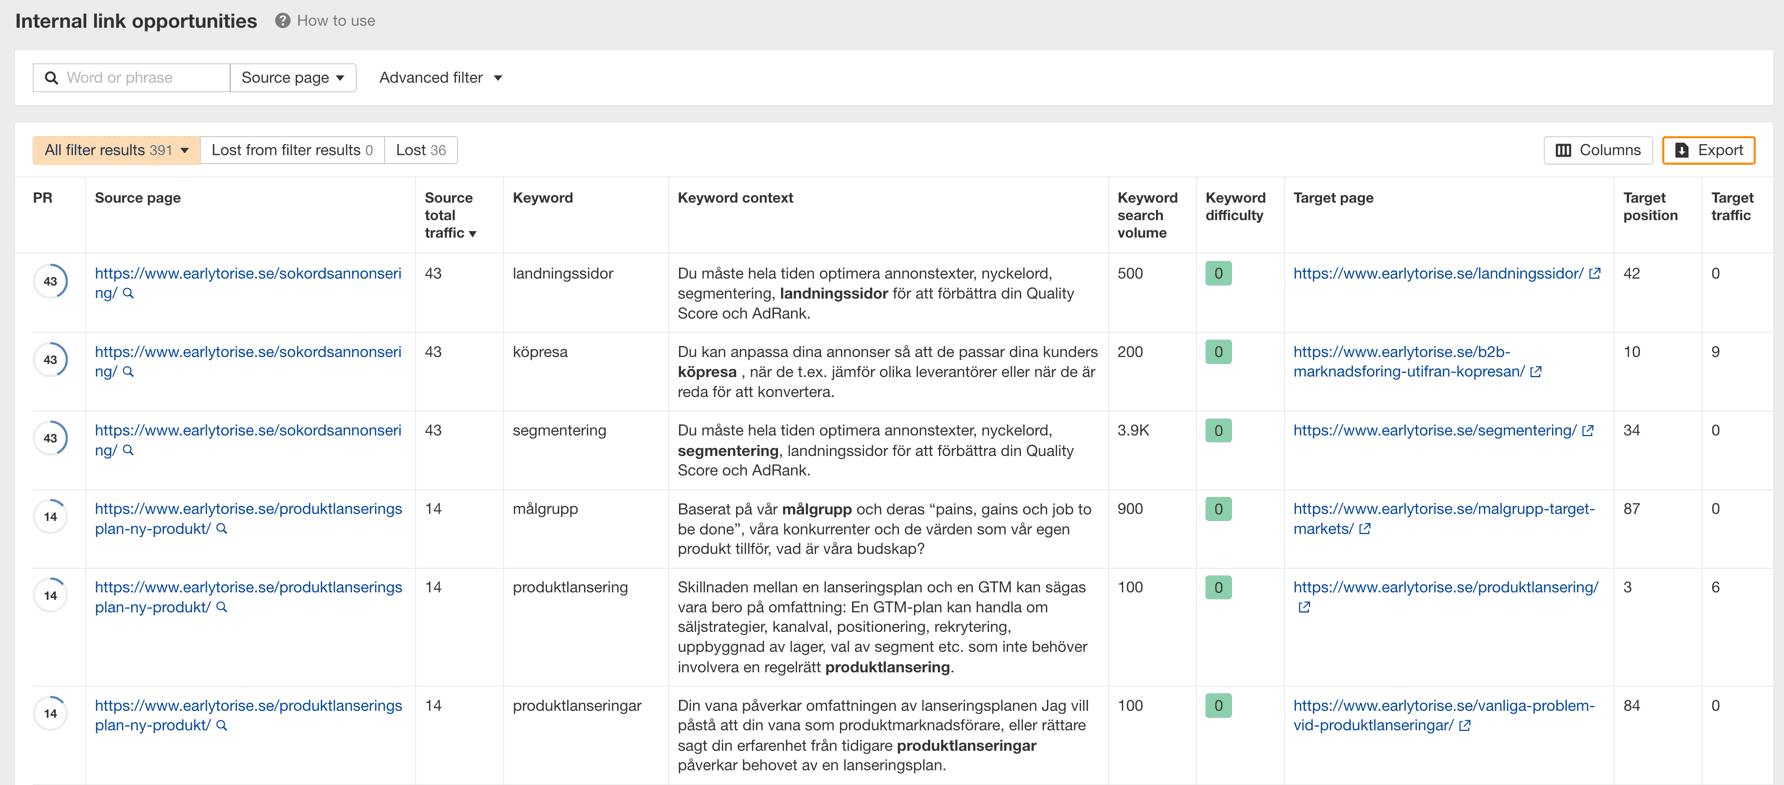Select keyword cell 'segmentering'
Screen dimensions: 1784x785
[x=560, y=431]
